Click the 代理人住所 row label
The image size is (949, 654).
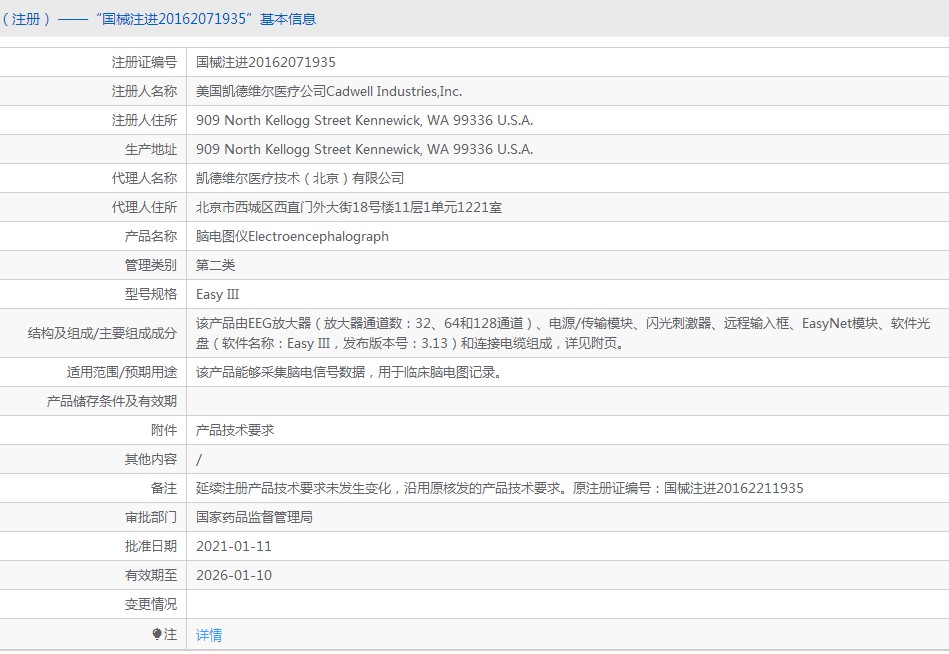point(144,208)
